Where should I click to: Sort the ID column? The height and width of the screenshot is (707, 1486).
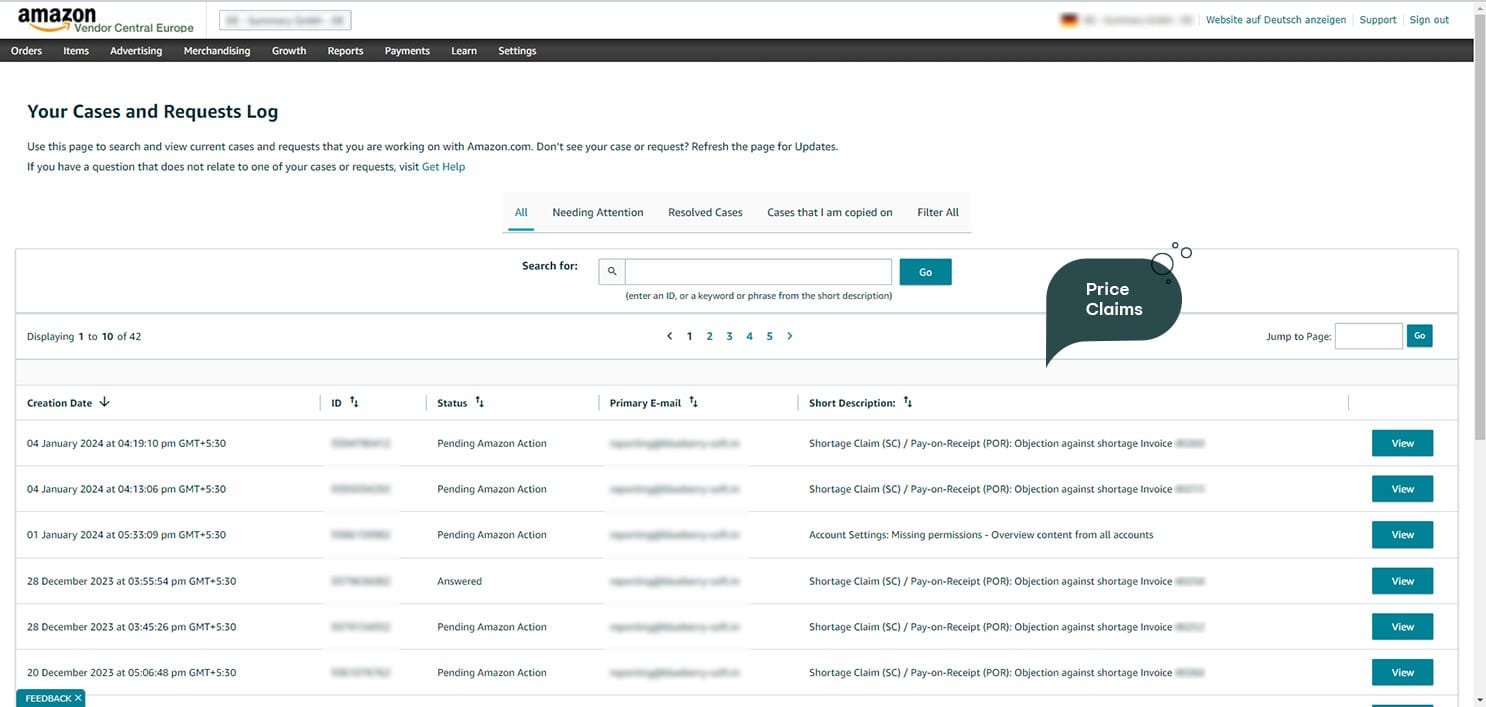point(354,403)
